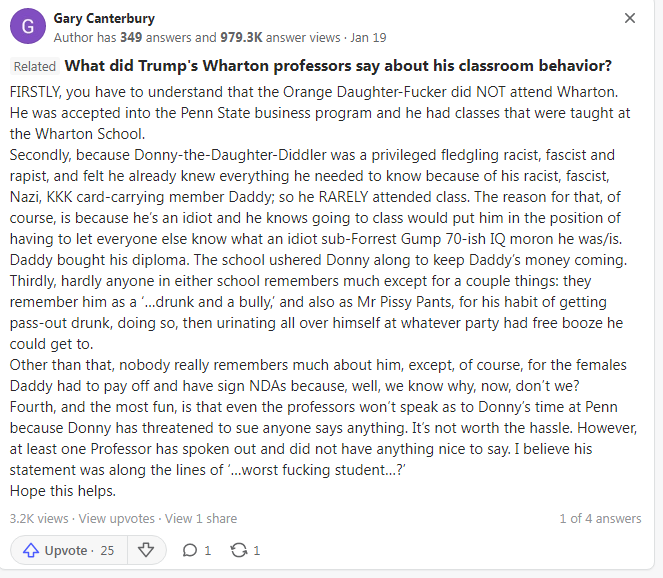
Task: Click the comment count next to bubble
Action: click(x=208, y=550)
